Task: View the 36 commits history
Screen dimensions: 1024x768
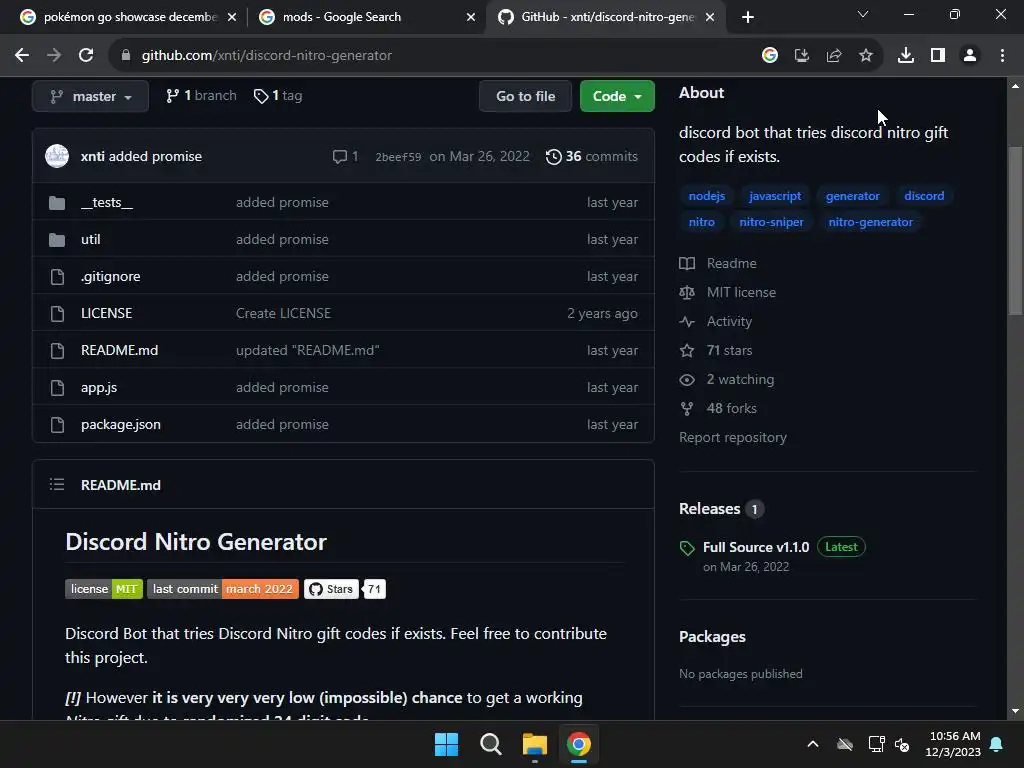Action: (592, 157)
